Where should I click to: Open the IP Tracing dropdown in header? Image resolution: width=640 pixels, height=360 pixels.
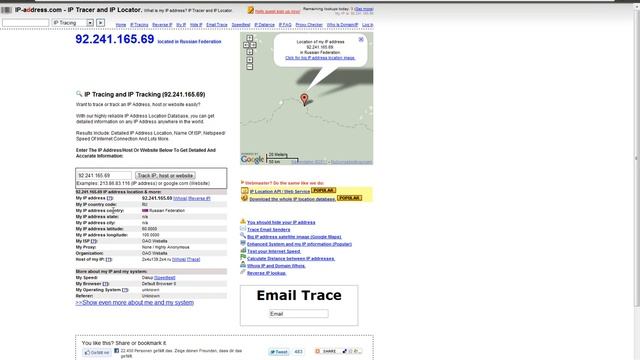pos(73,23)
